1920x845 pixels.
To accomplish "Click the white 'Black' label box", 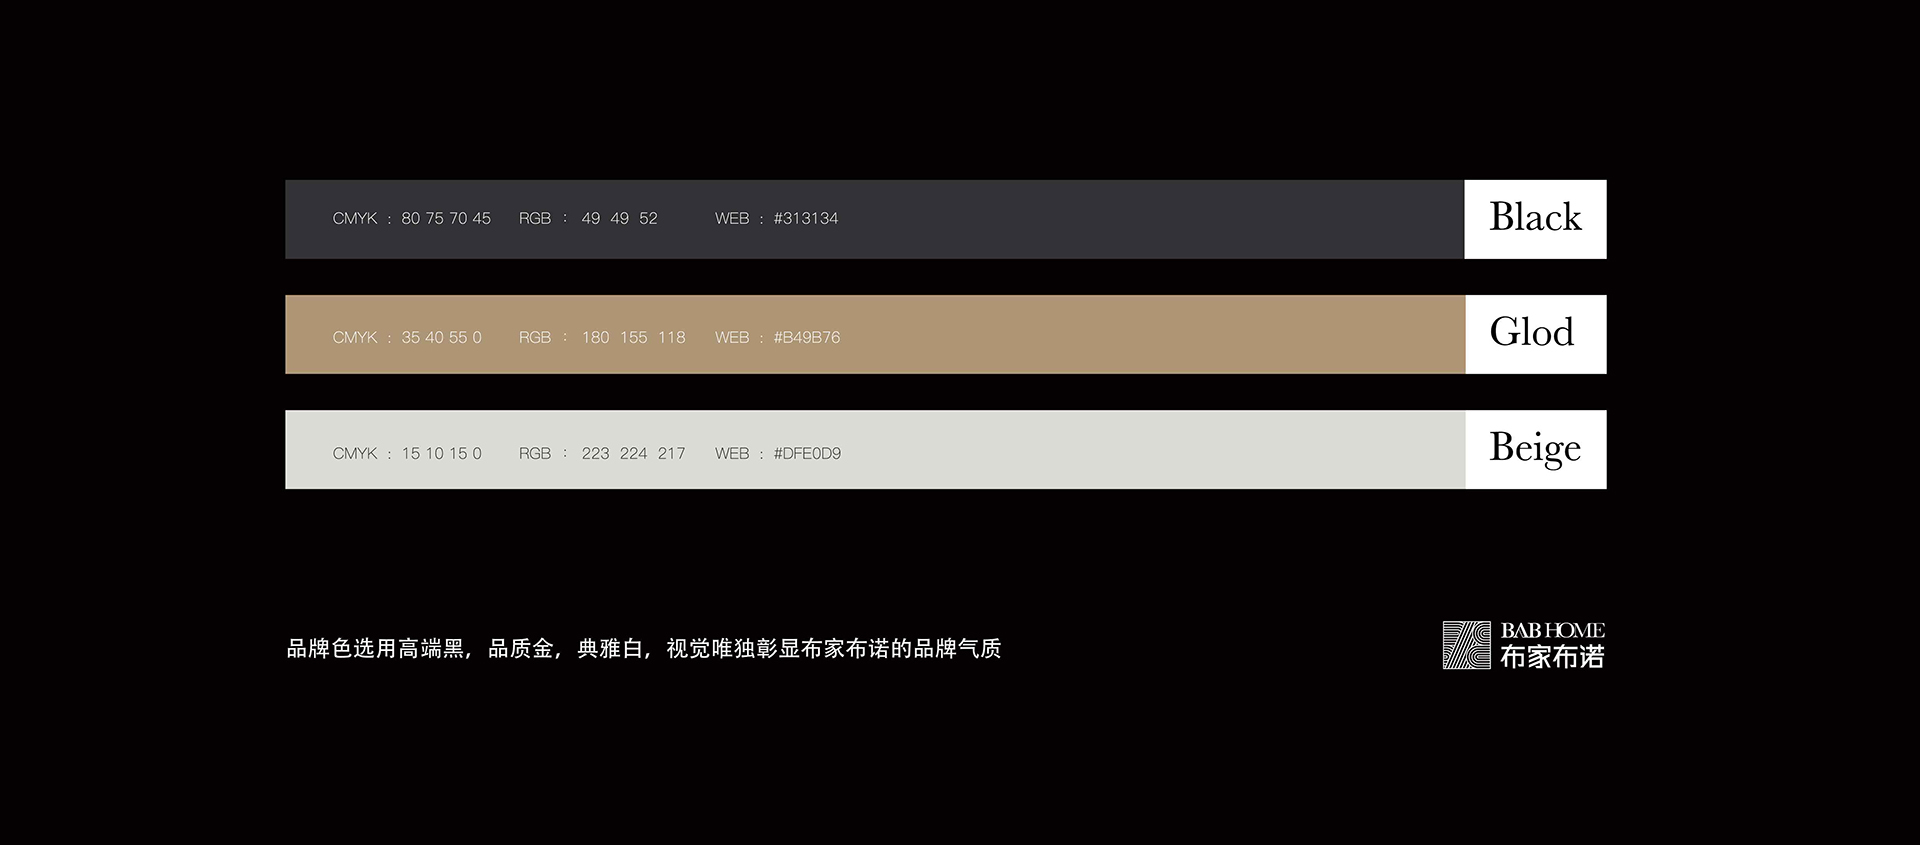I will (1535, 219).
